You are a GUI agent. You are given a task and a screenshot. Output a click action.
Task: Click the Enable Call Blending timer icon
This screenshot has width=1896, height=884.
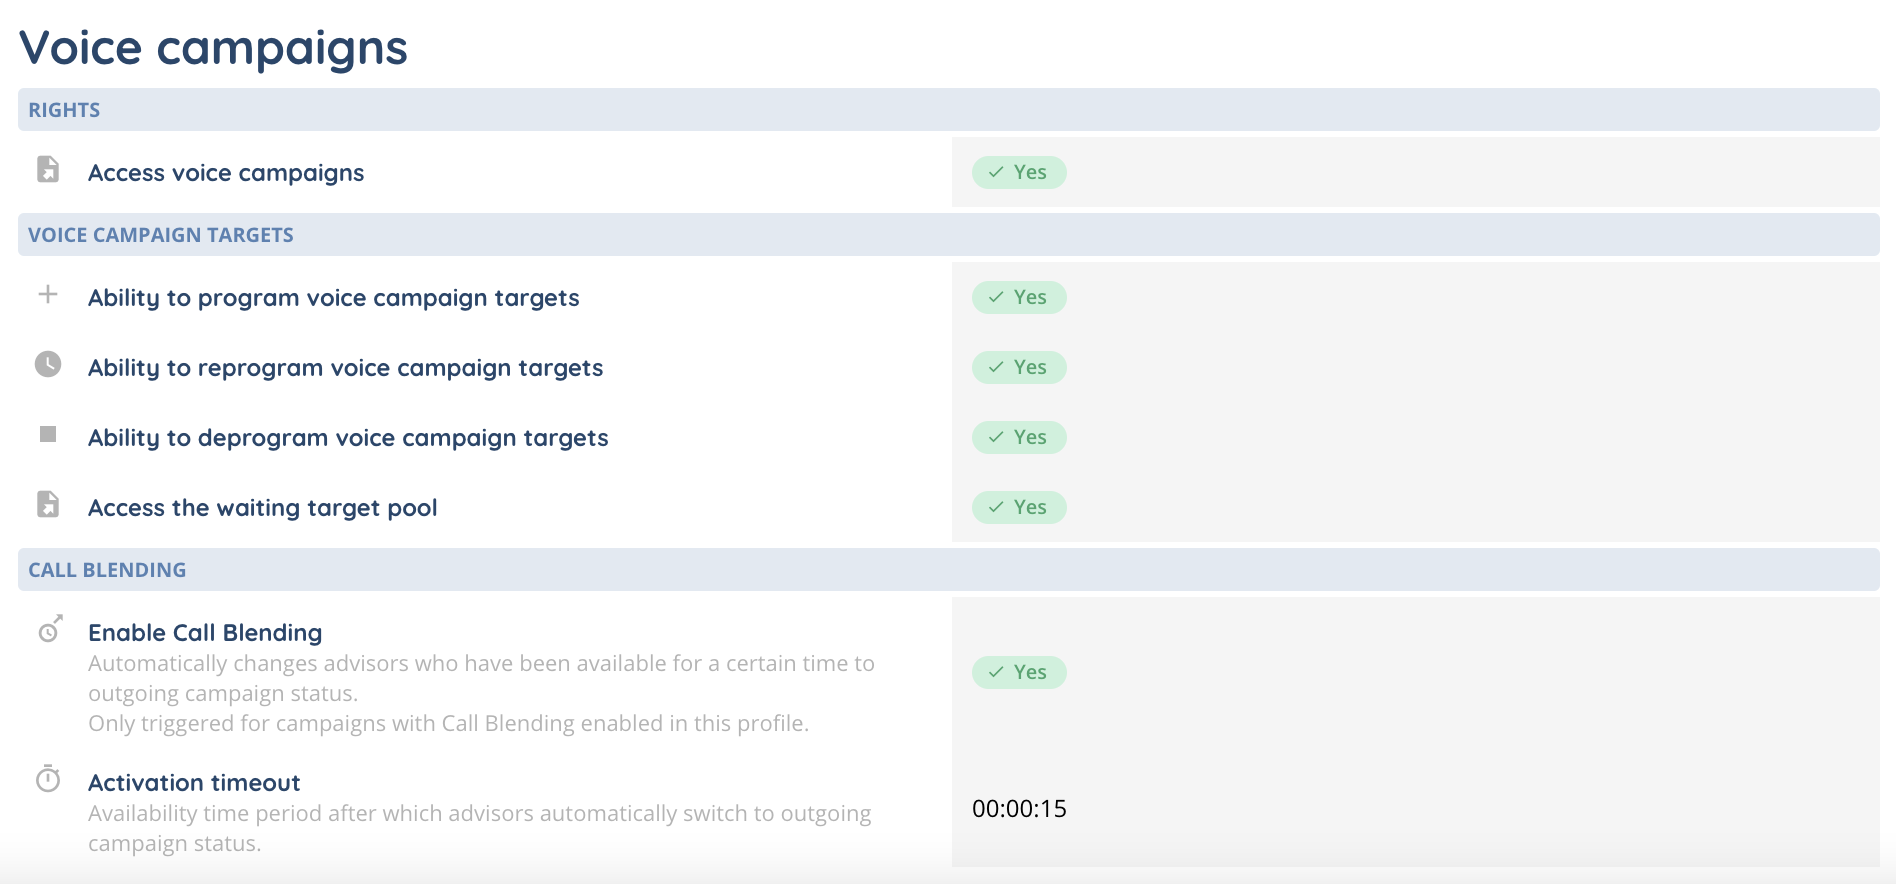(49, 630)
